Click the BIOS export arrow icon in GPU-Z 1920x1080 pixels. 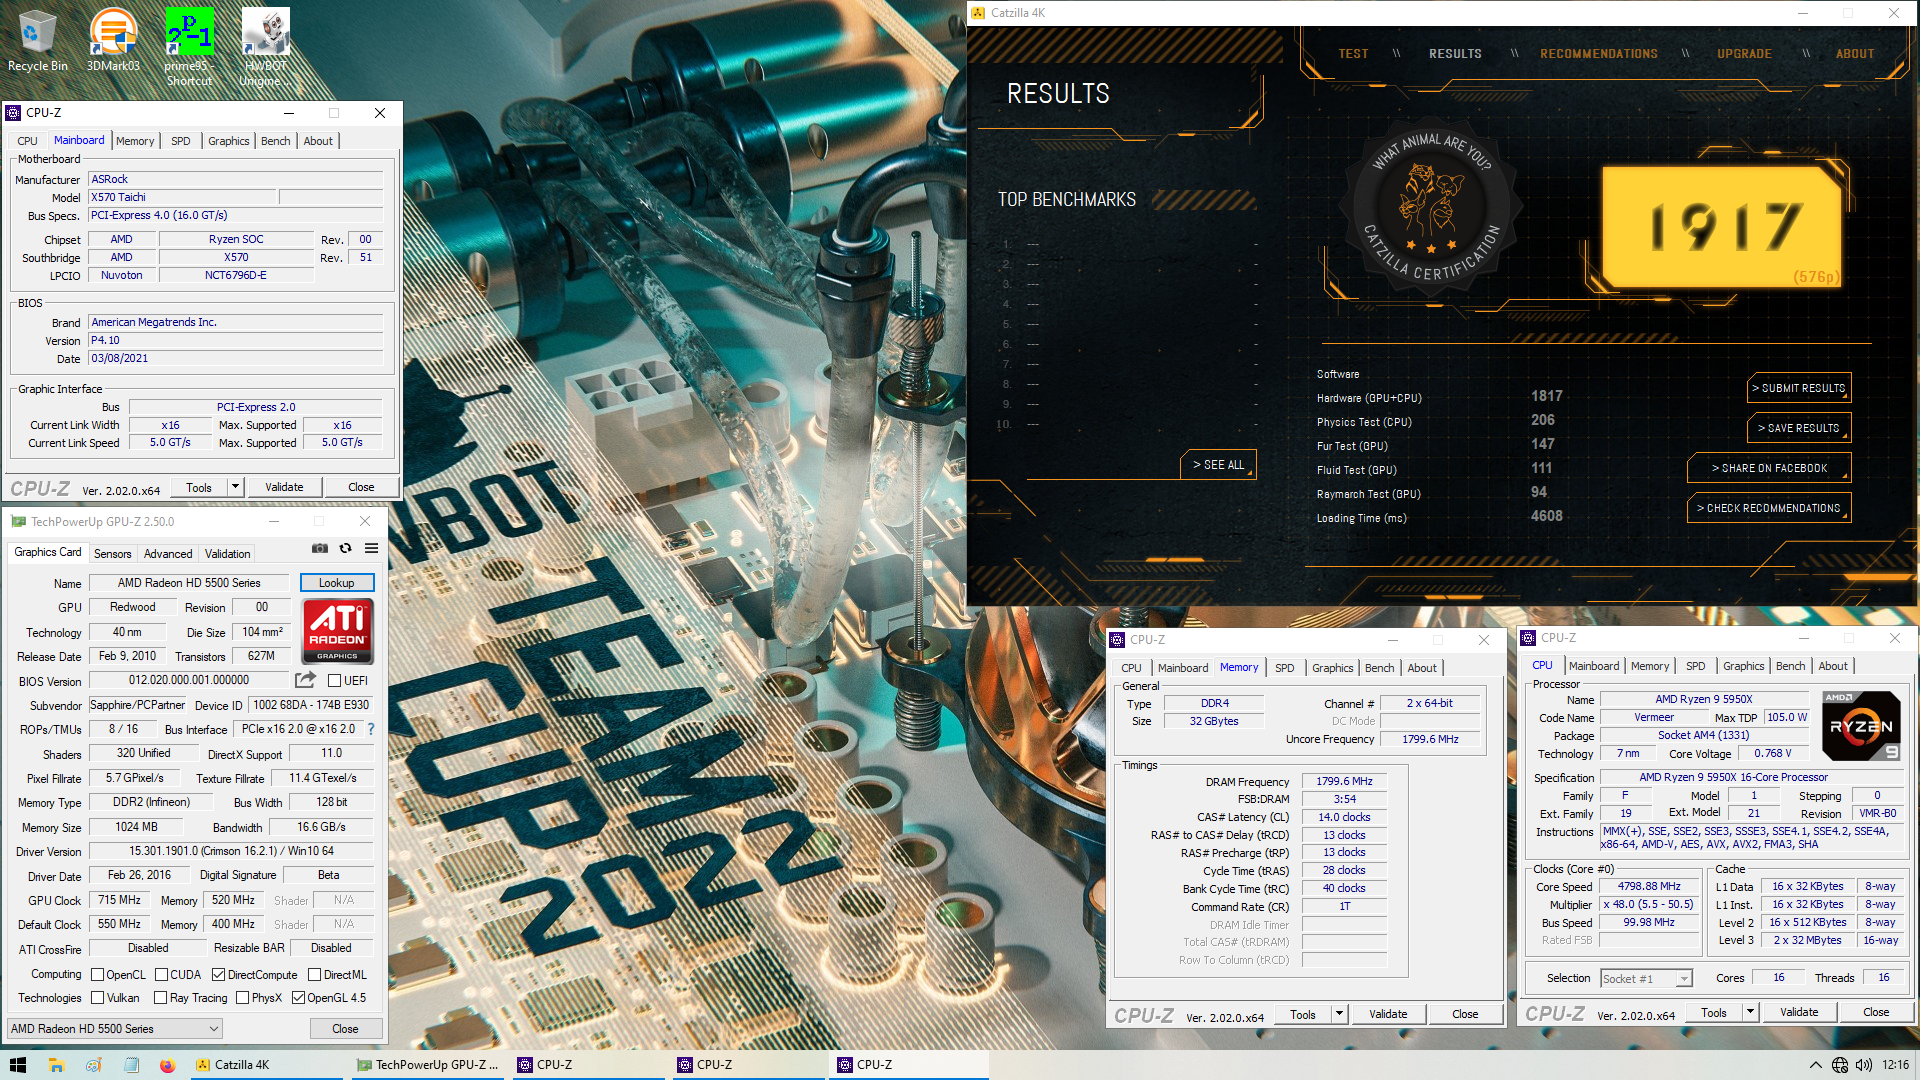coord(305,680)
